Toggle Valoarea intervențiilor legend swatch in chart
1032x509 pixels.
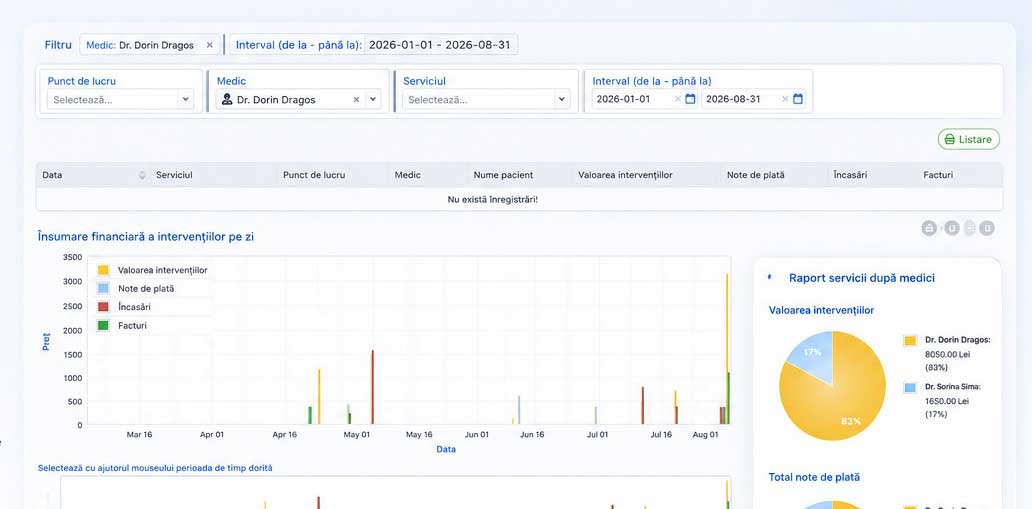103,270
